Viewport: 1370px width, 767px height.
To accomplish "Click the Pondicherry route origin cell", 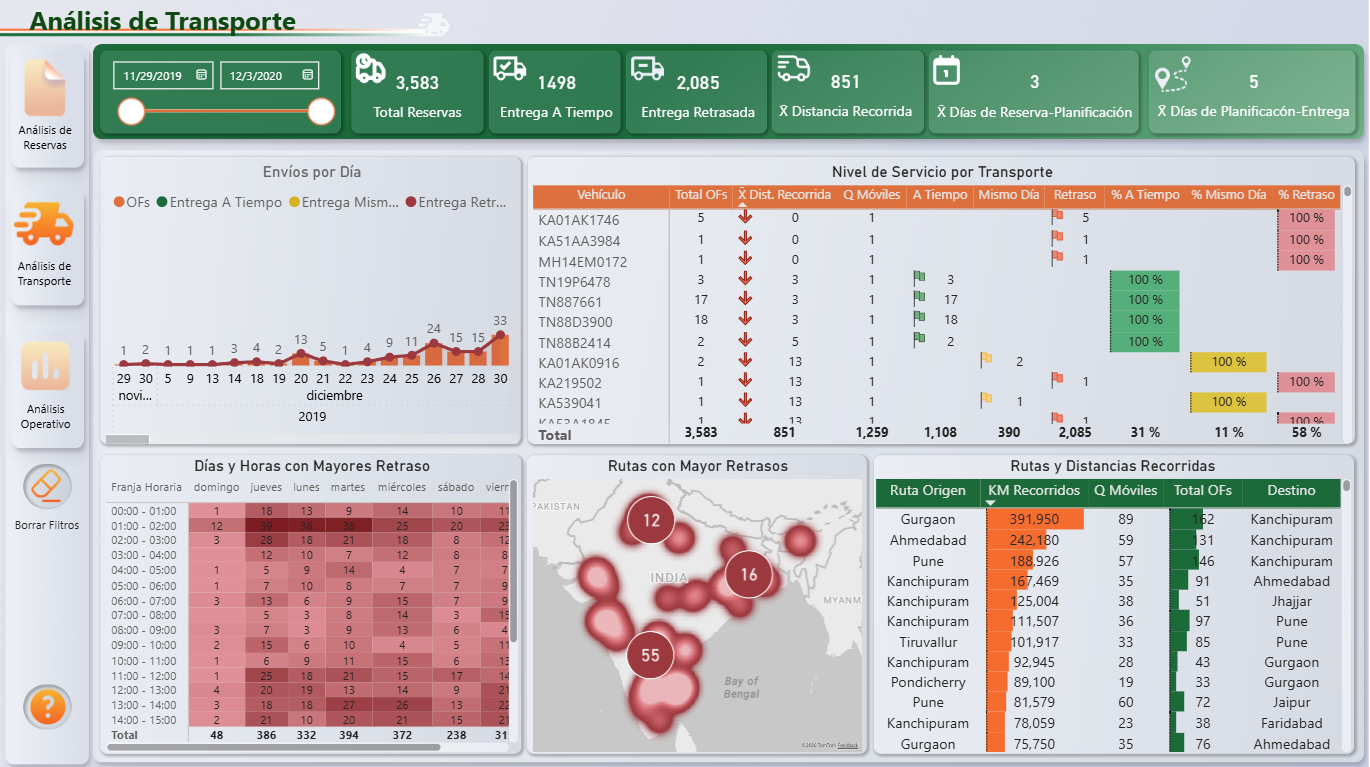I will (x=928, y=682).
